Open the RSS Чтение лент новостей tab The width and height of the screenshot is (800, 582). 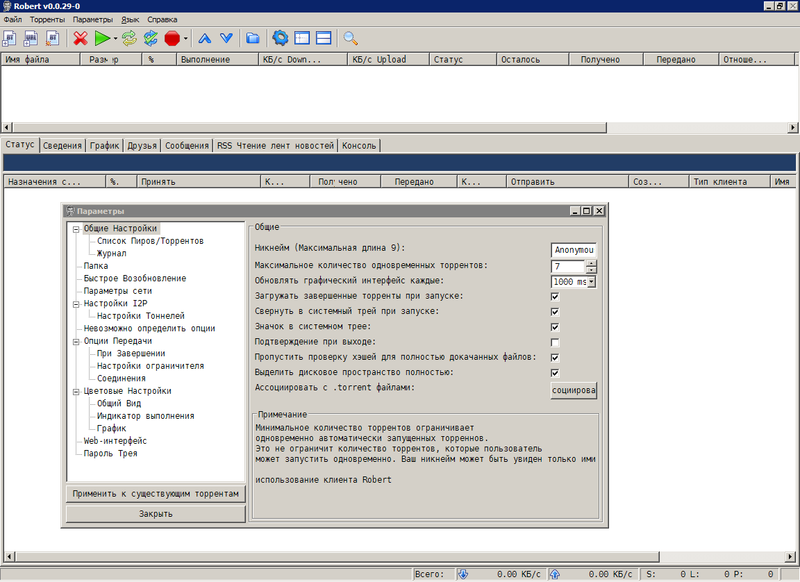[x=276, y=145]
